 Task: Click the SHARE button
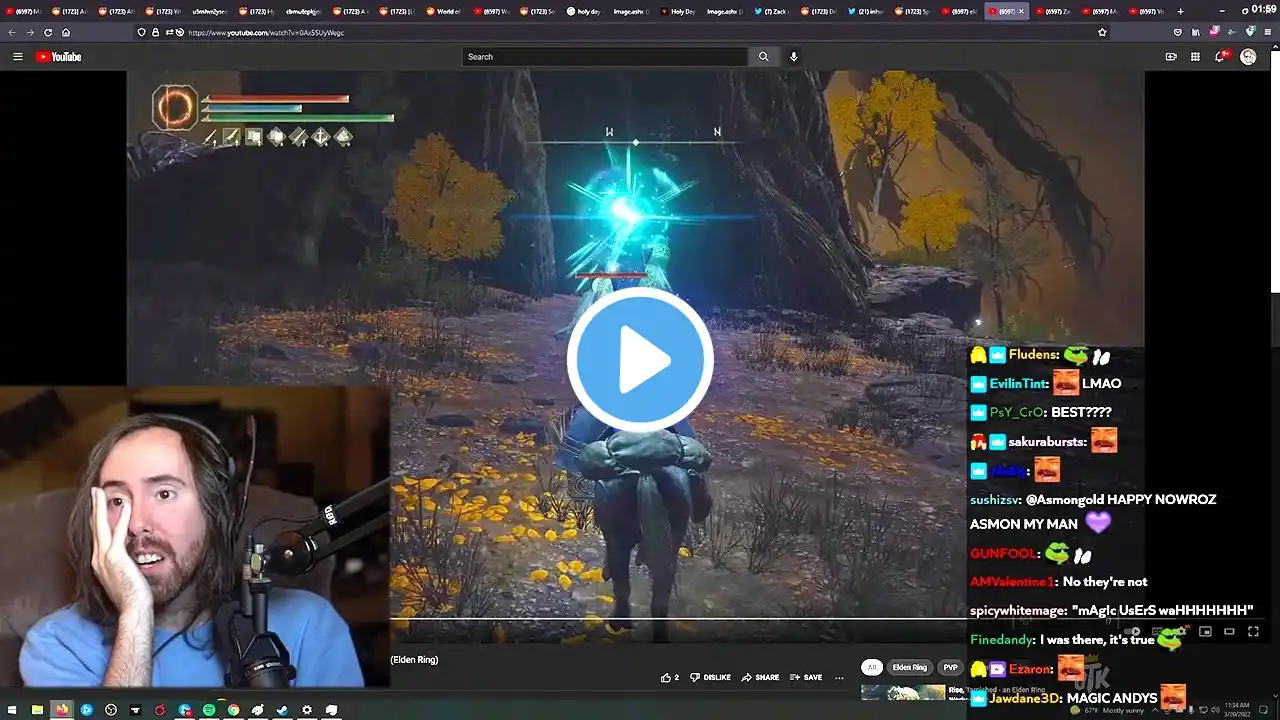760,677
